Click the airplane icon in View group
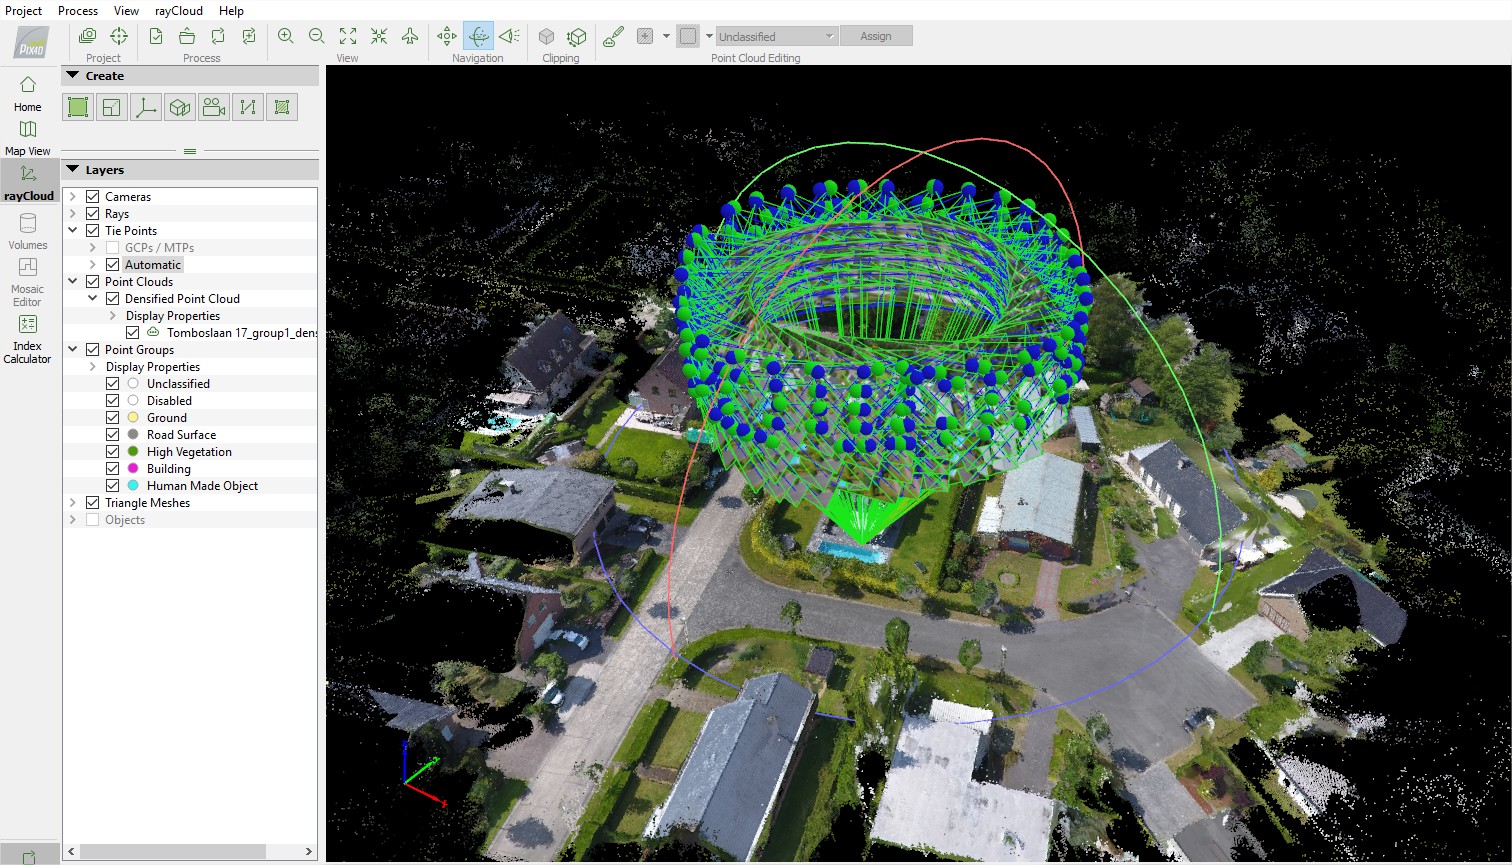Viewport: 1512px width, 865px height. pyautogui.click(x=410, y=36)
